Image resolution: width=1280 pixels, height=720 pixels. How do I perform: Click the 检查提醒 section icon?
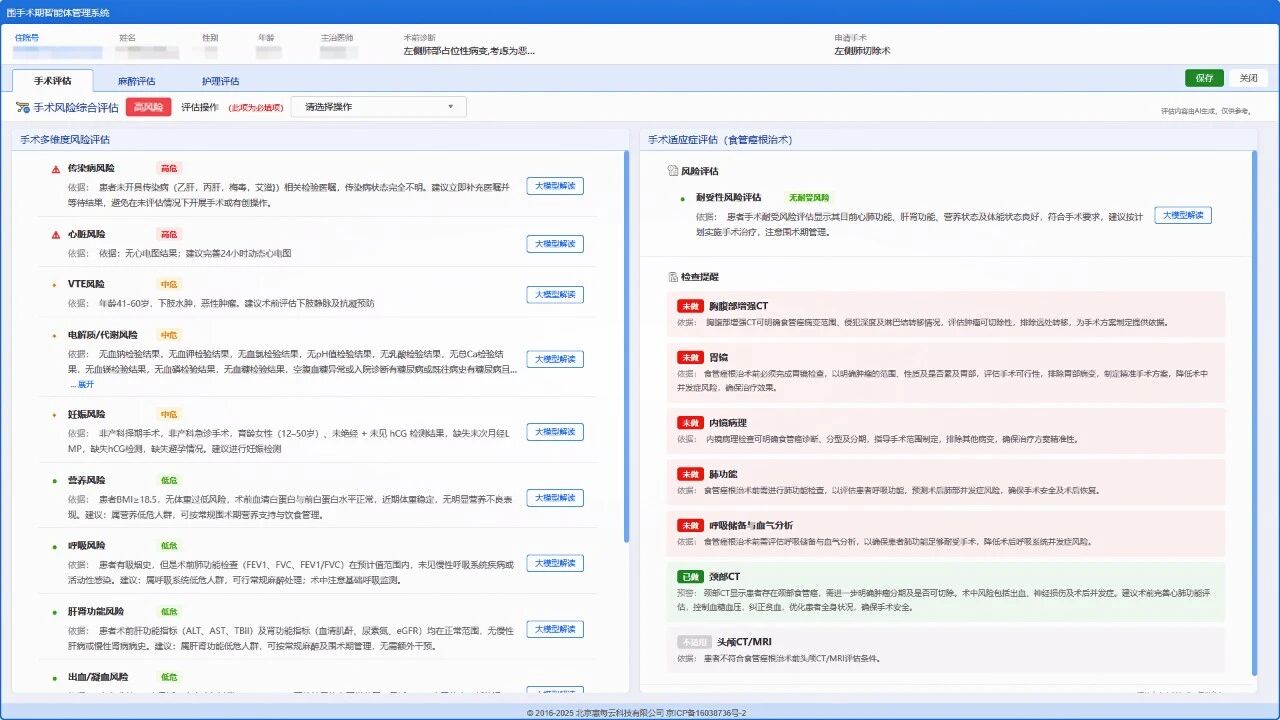click(673, 277)
